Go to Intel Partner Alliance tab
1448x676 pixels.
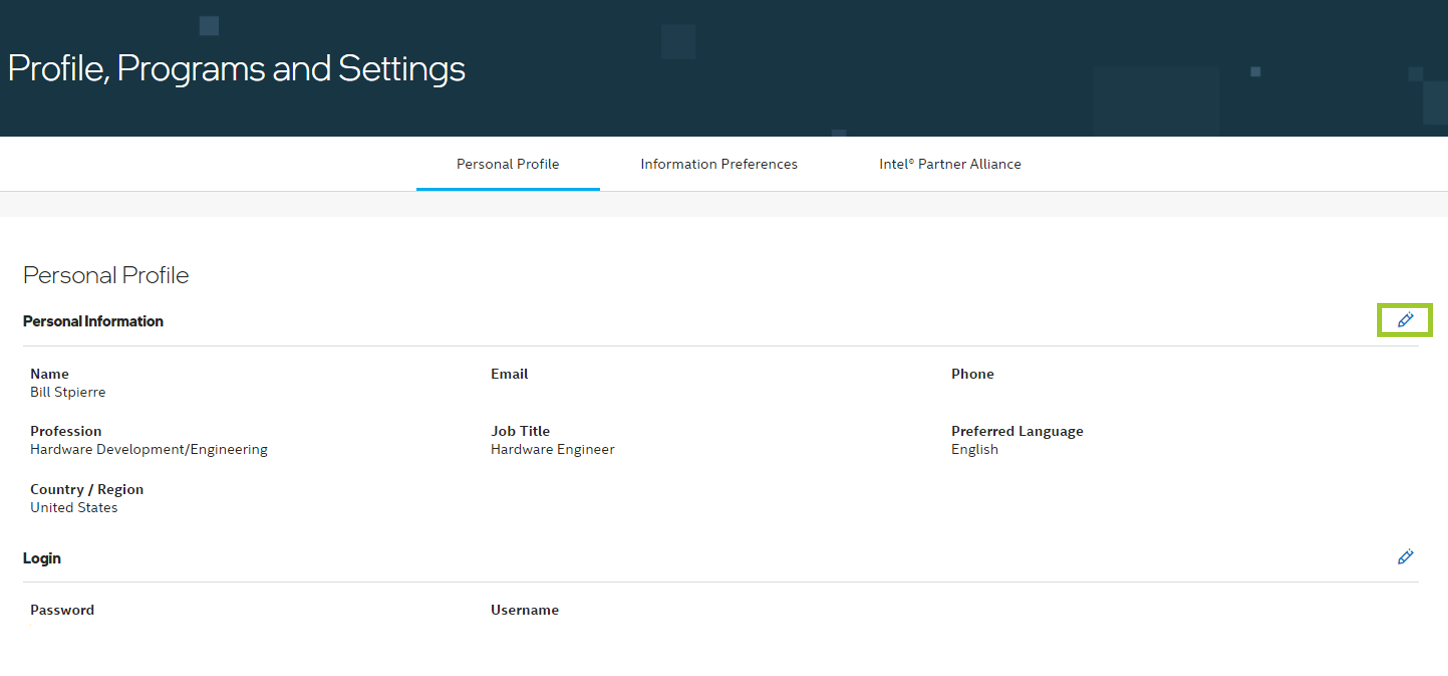pos(950,164)
